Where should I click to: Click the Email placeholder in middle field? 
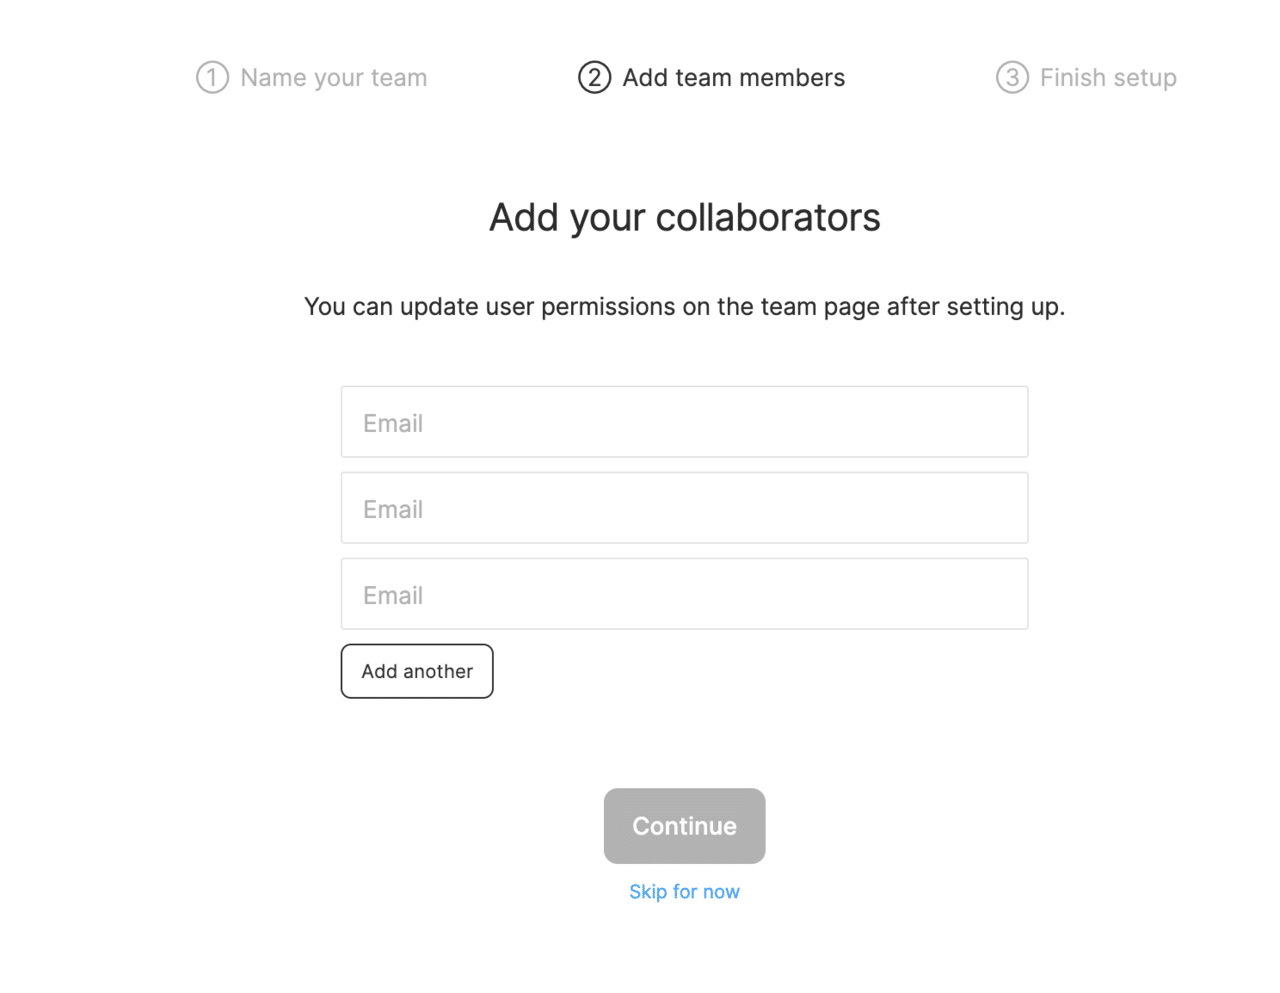[393, 509]
